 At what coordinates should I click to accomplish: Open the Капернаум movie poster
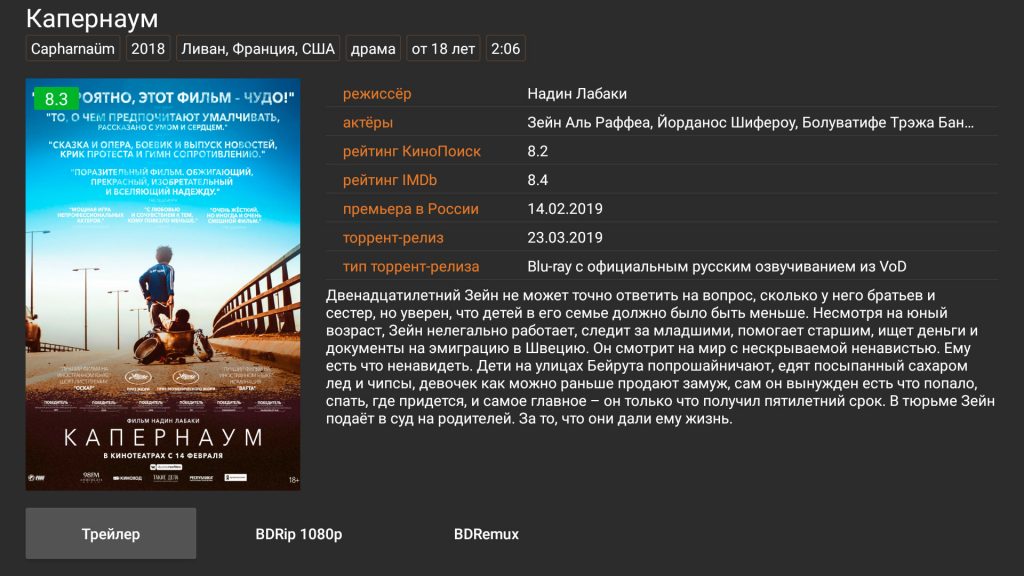coord(163,284)
